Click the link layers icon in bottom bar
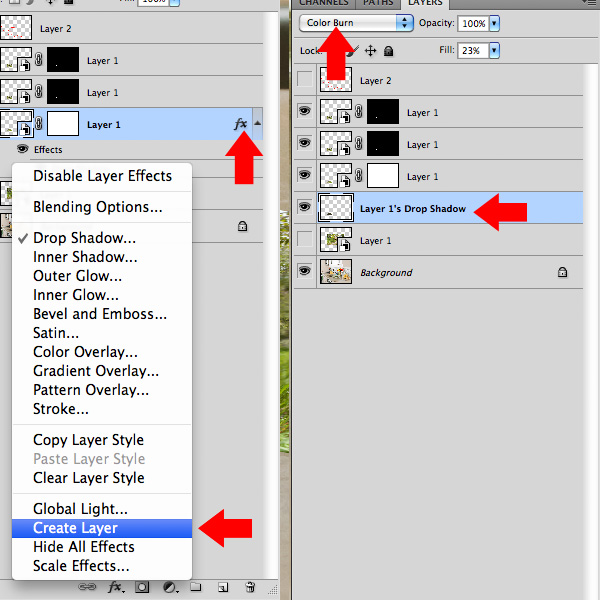The height and width of the screenshot is (600, 600). pos(87,587)
